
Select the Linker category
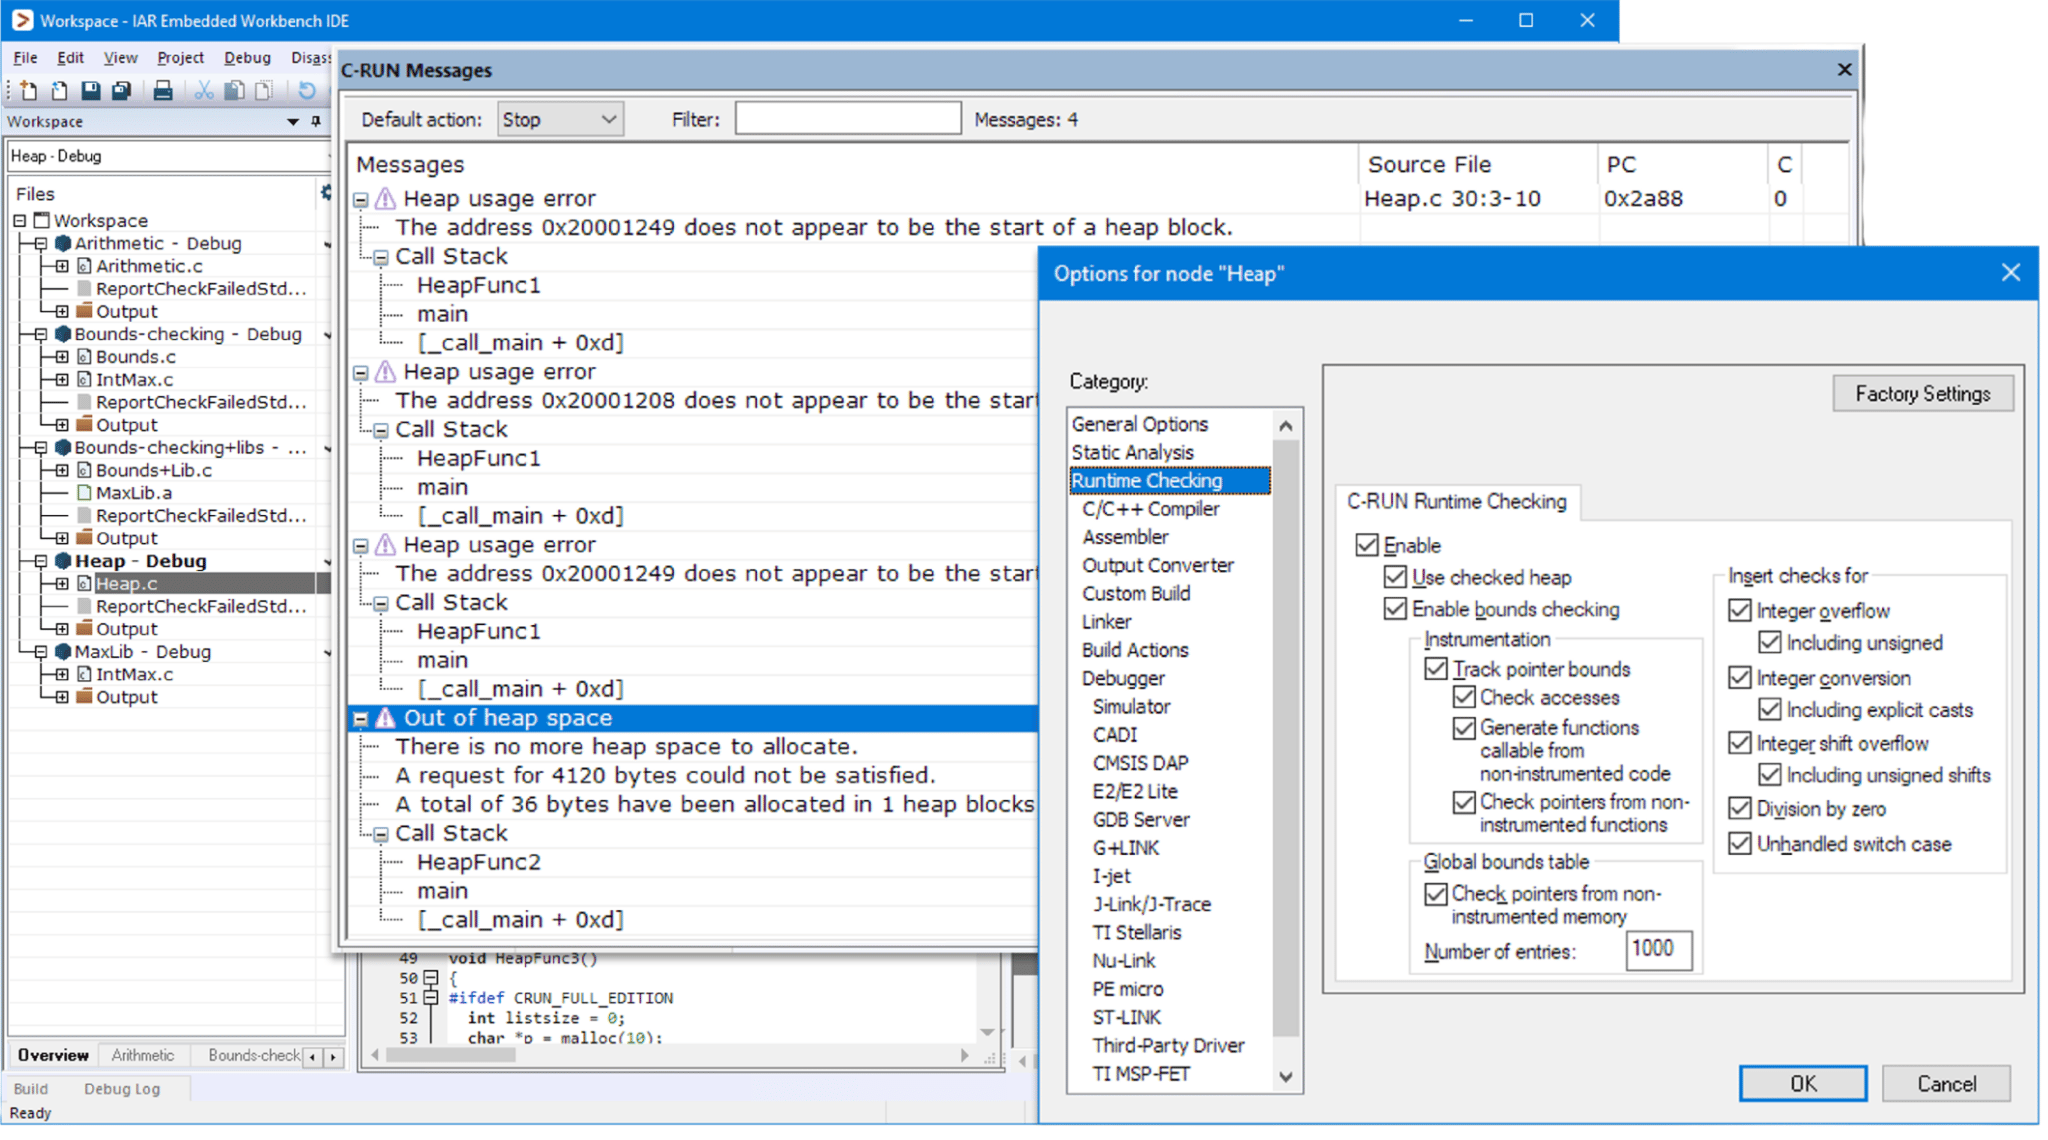coord(1106,622)
